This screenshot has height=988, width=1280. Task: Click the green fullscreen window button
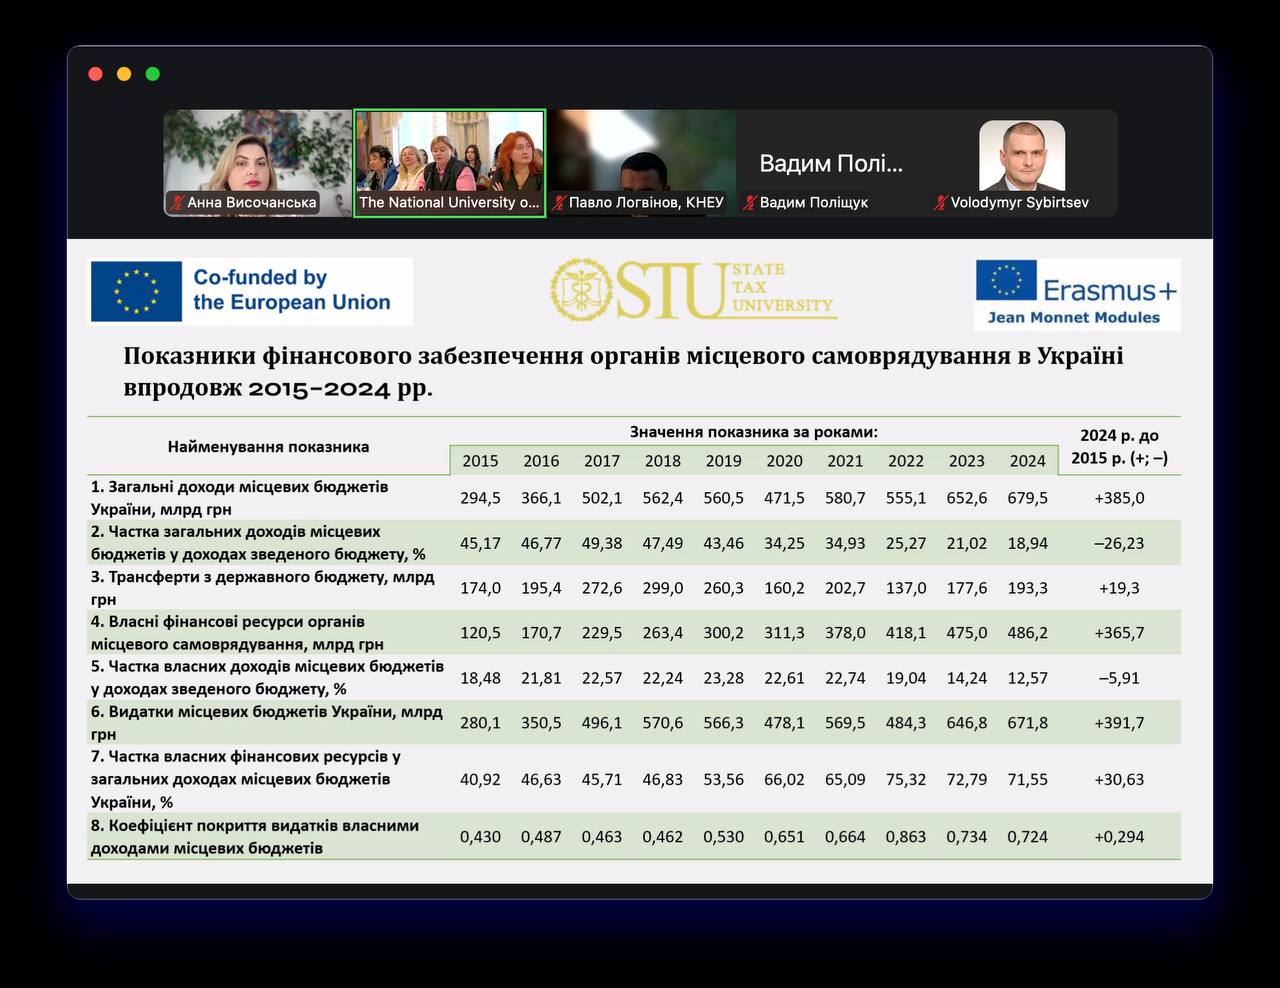coord(153,74)
